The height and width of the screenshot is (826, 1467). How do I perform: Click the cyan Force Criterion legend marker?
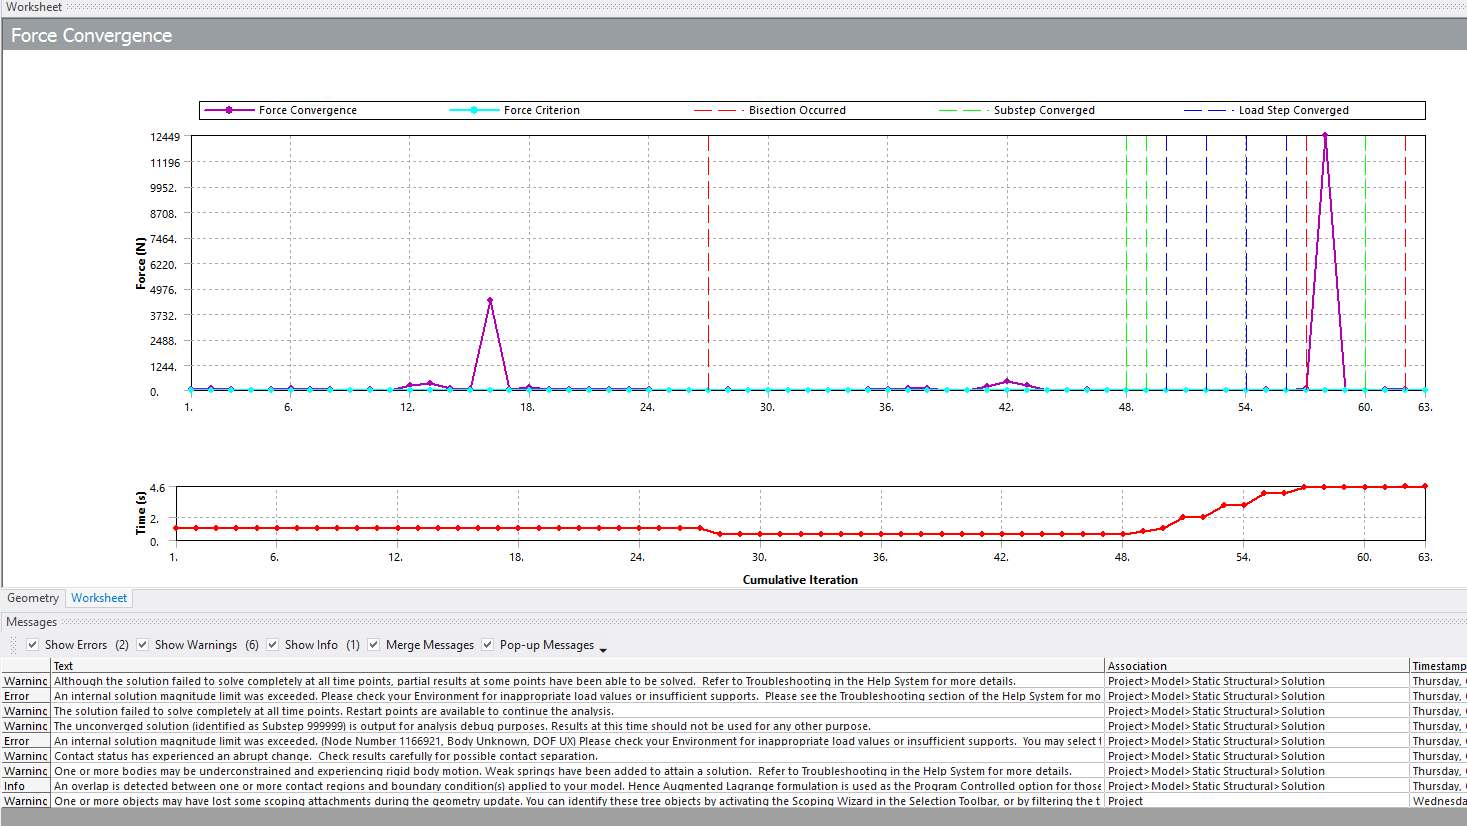point(474,110)
